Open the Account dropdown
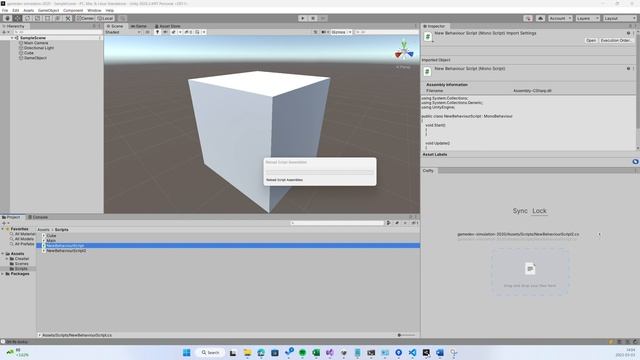The image size is (640, 360). pos(560,18)
